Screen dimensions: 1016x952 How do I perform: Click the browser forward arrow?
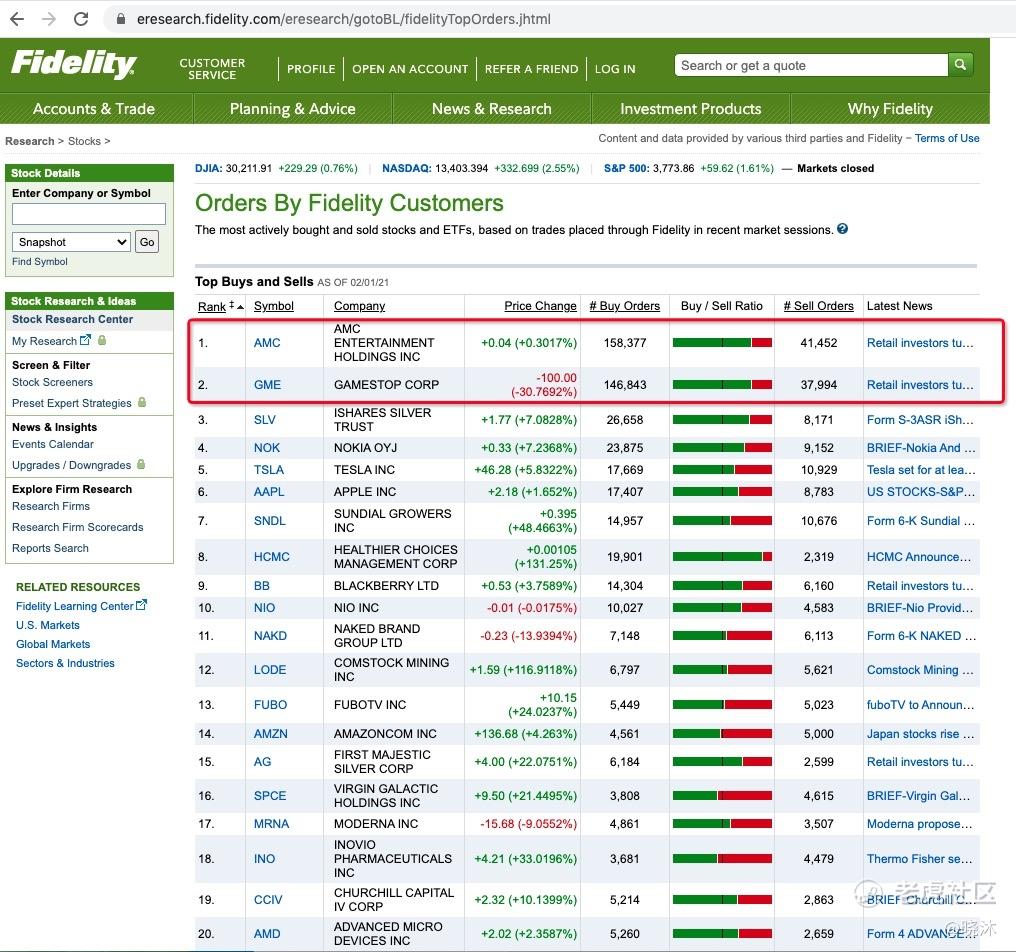click(x=49, y=19)
